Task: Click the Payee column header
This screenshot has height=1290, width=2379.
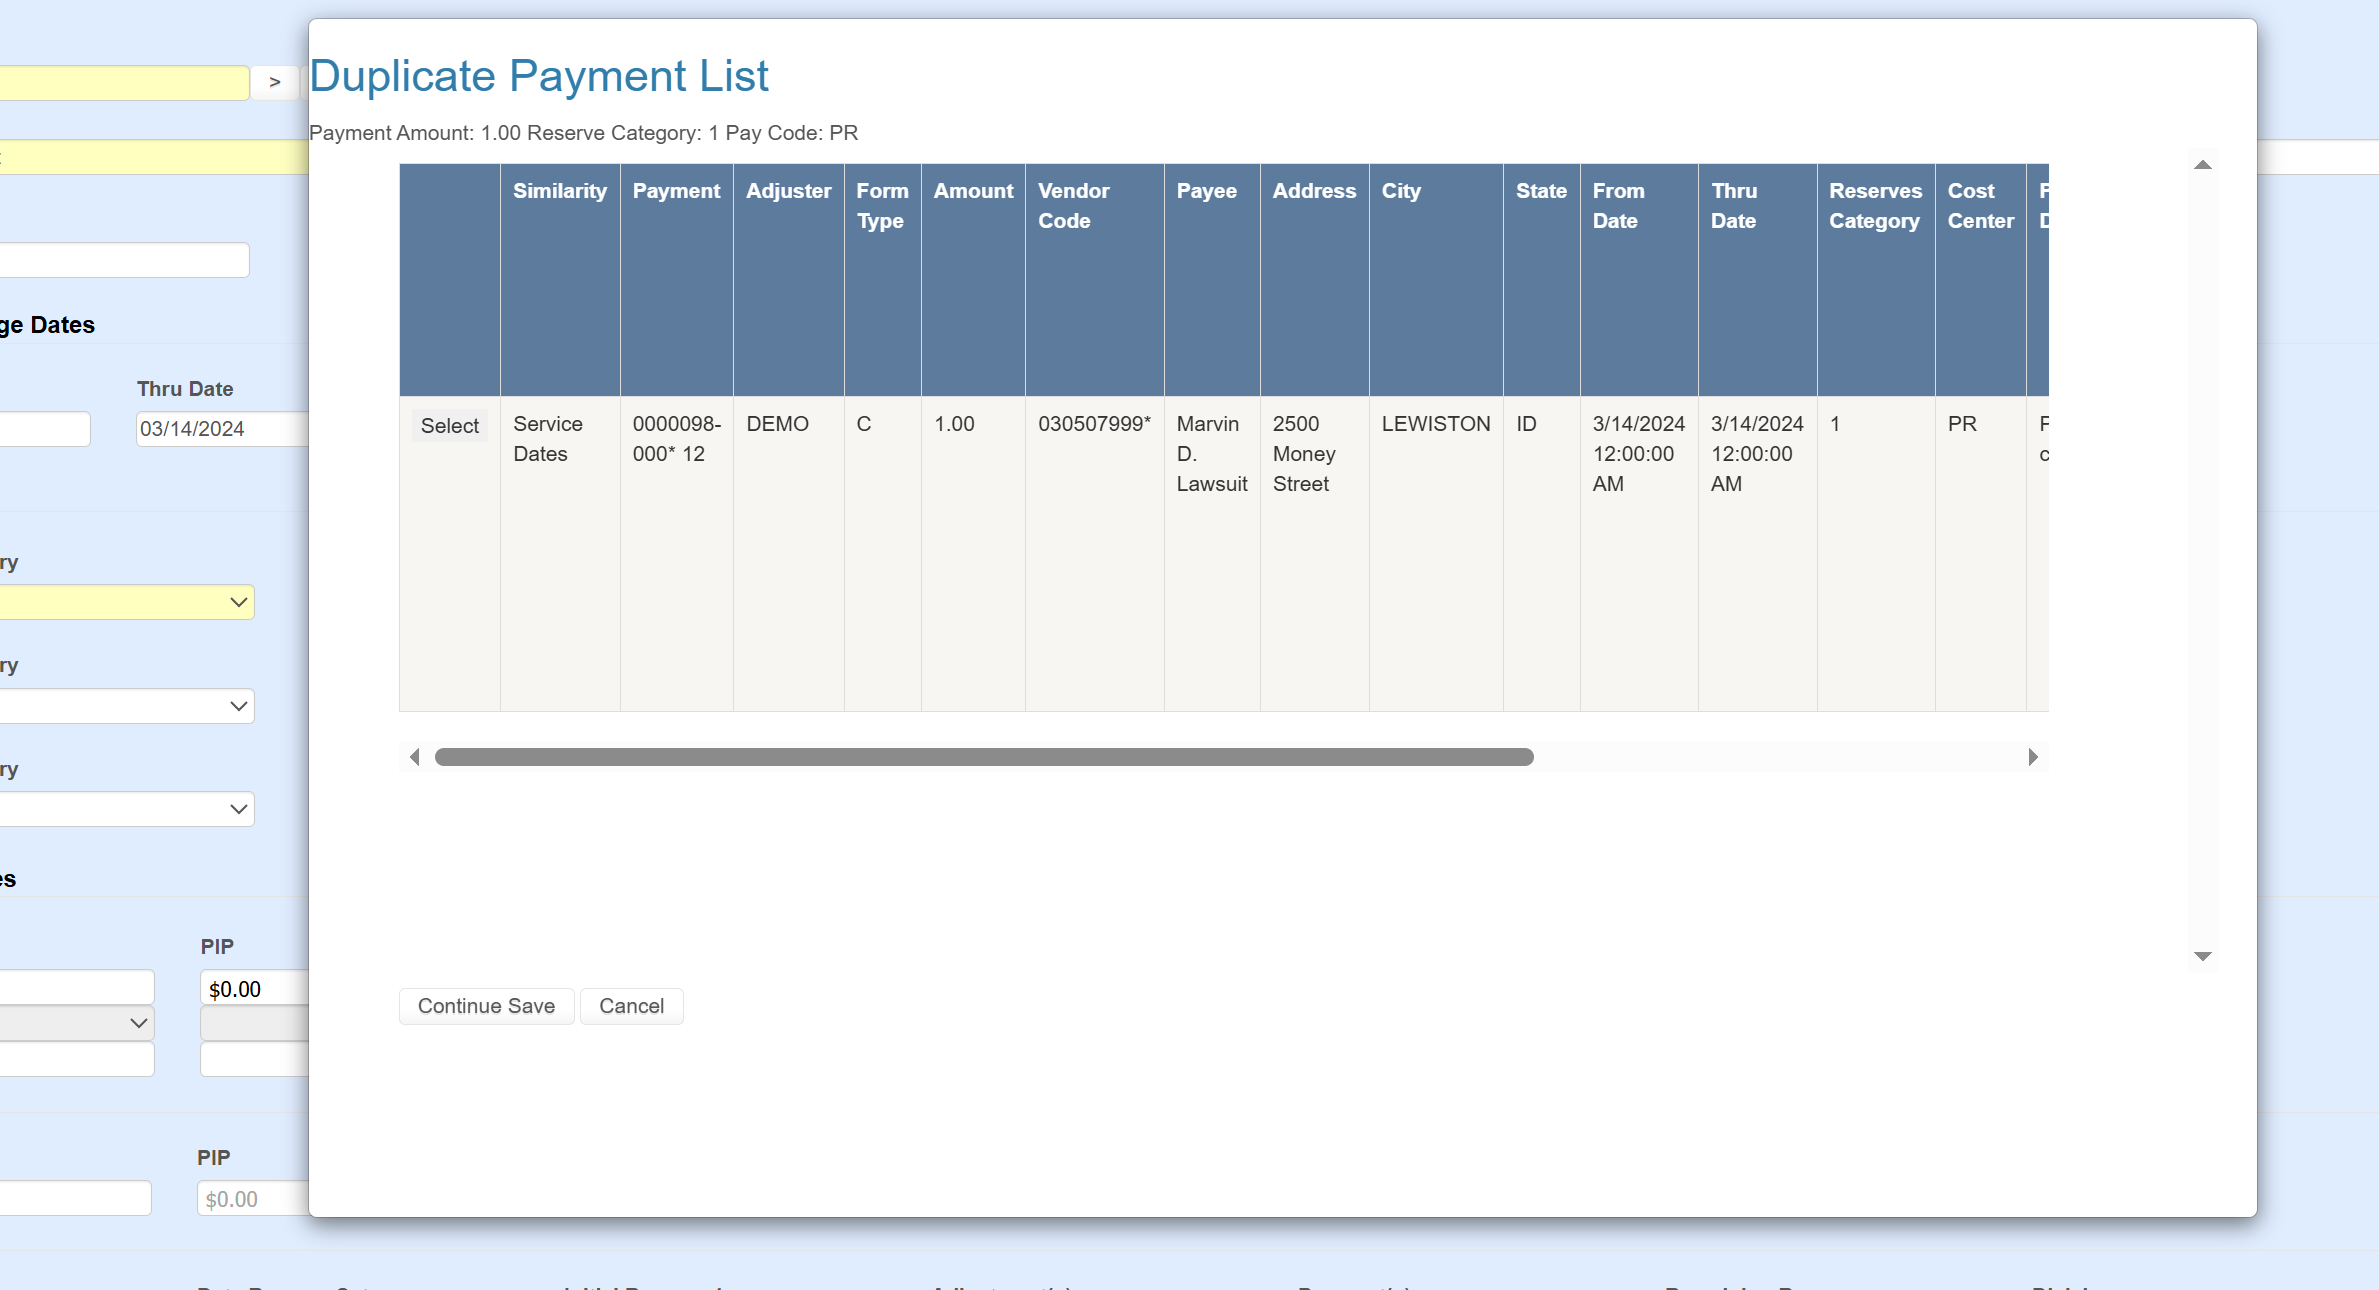Action: (1206, 191)
